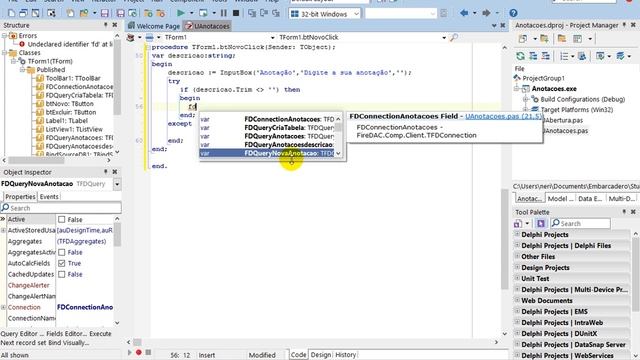640x360 pixels.
Task: Open the Run button dropdown arrow
Action: [x=191, y=13]
